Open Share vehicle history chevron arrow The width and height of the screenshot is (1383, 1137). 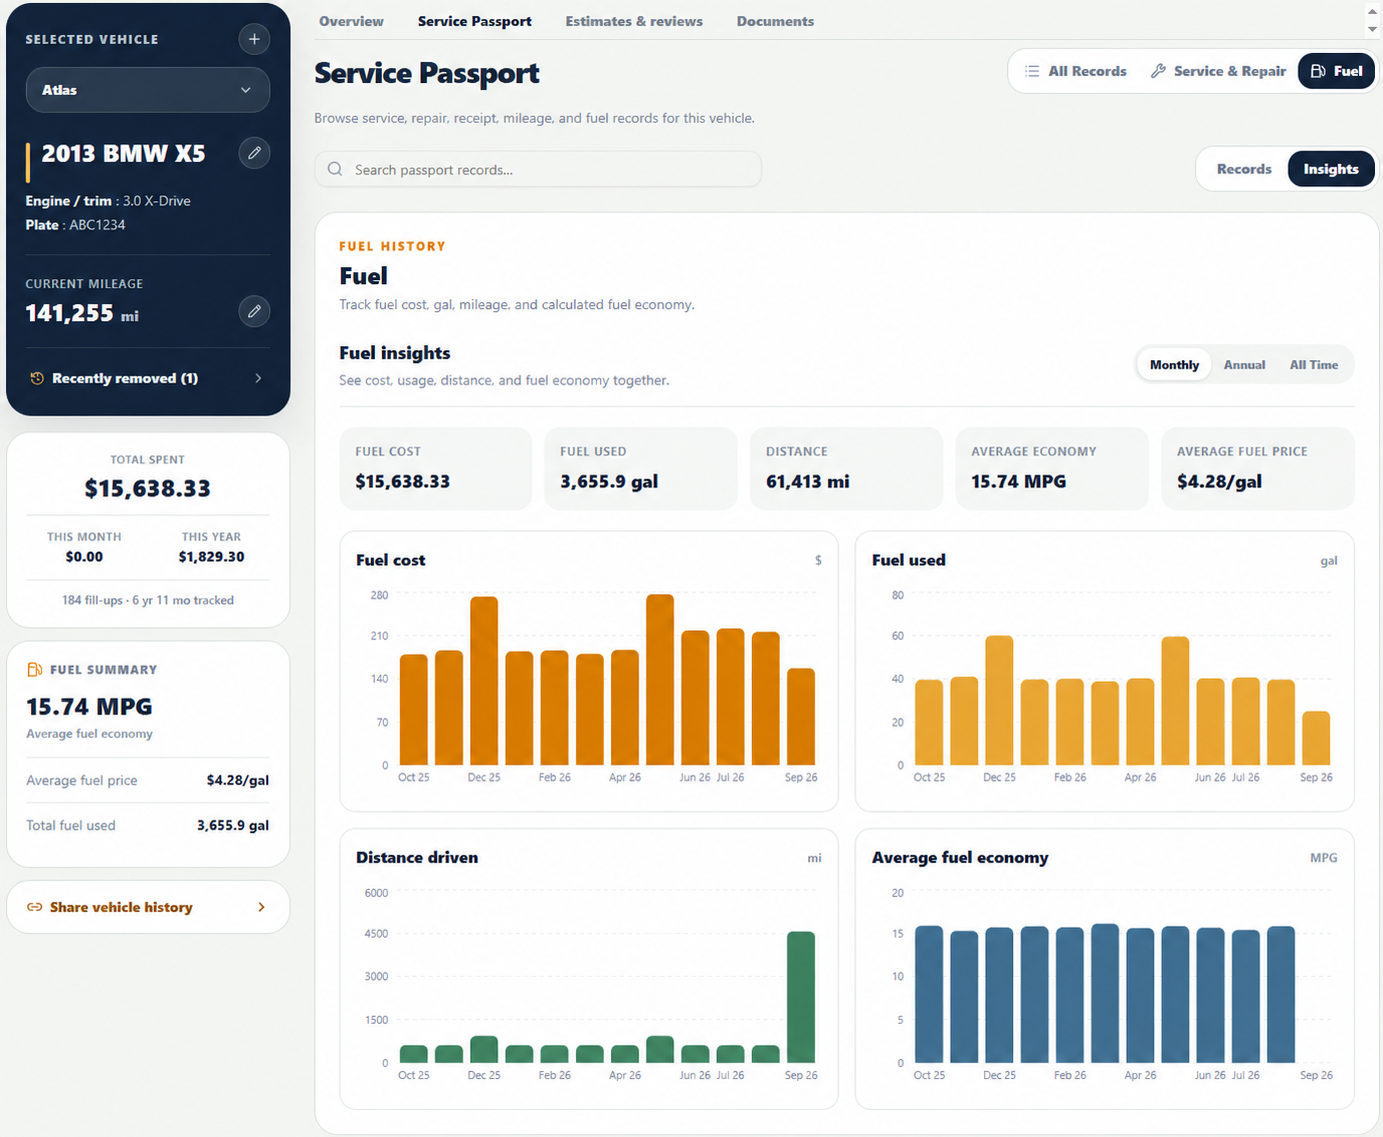(x=261, y=907)
